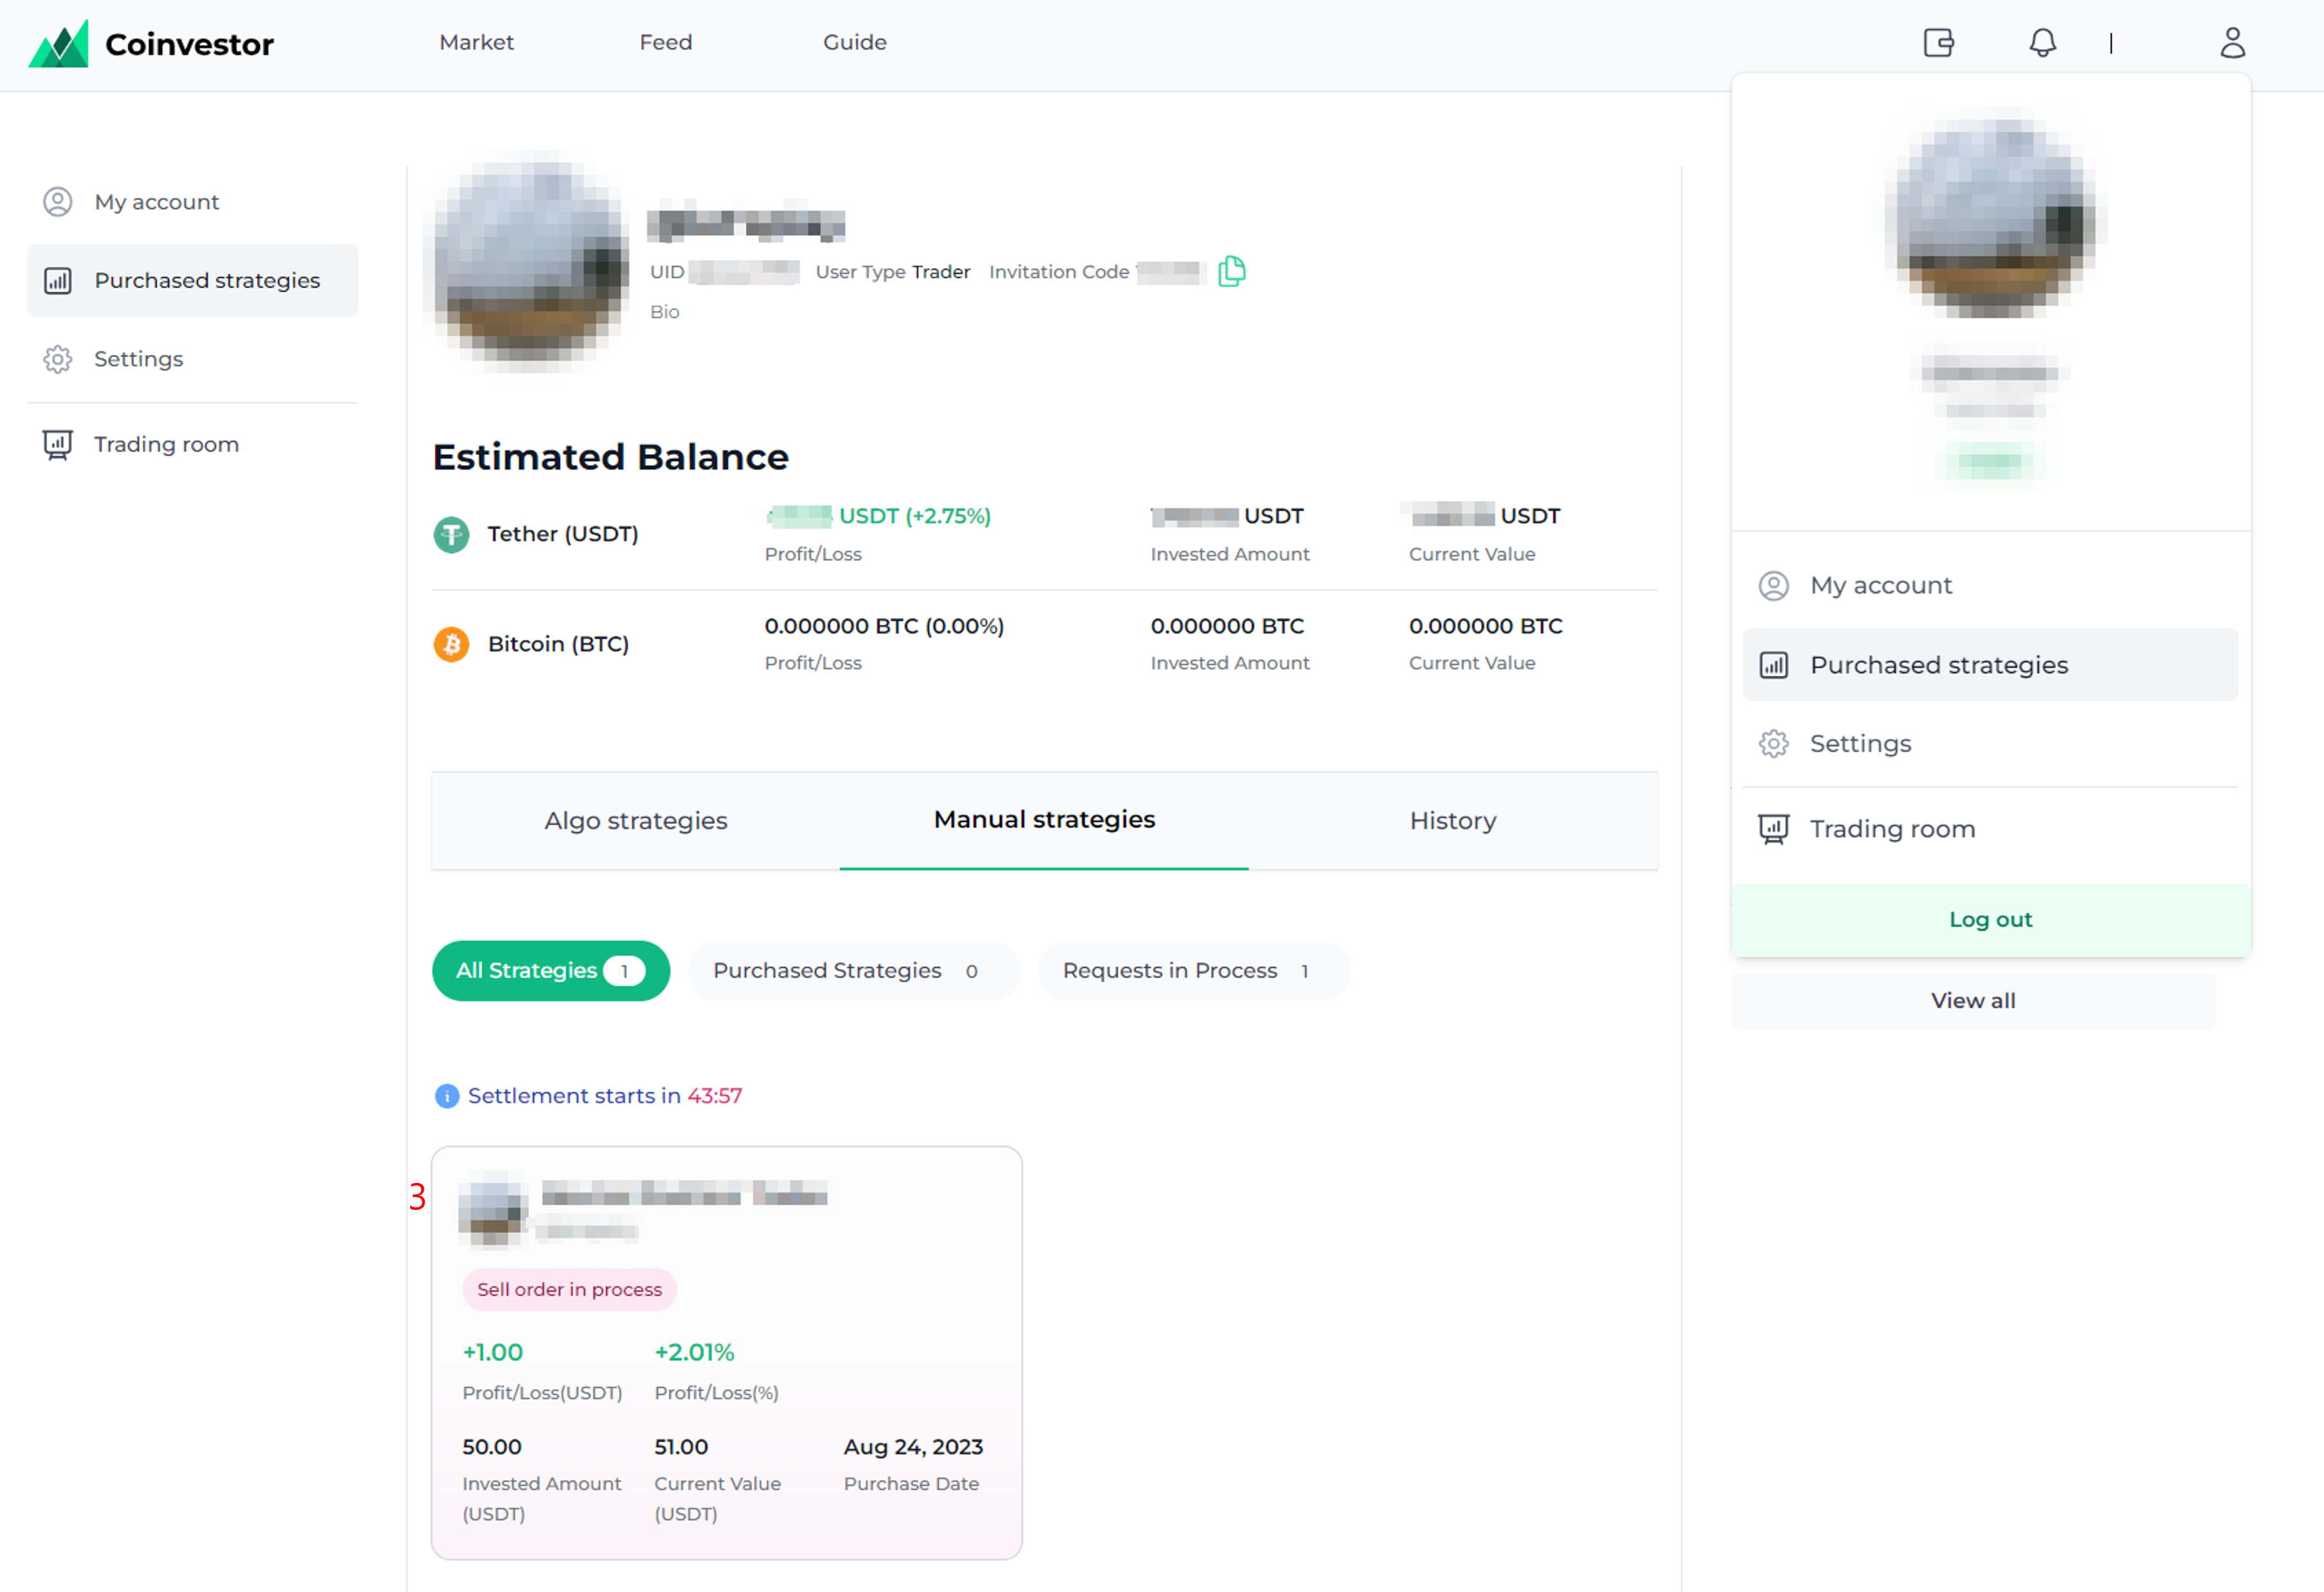Screen dimensions: 2324x1592
Task: Click the 50.00 Invested Amount value
Action: (x=492, y=1447)
